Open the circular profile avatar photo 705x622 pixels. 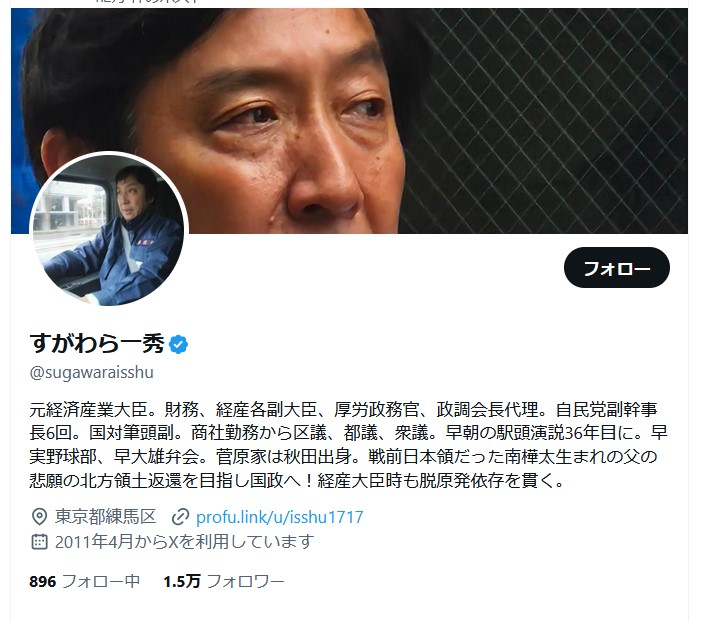point(108,230)
